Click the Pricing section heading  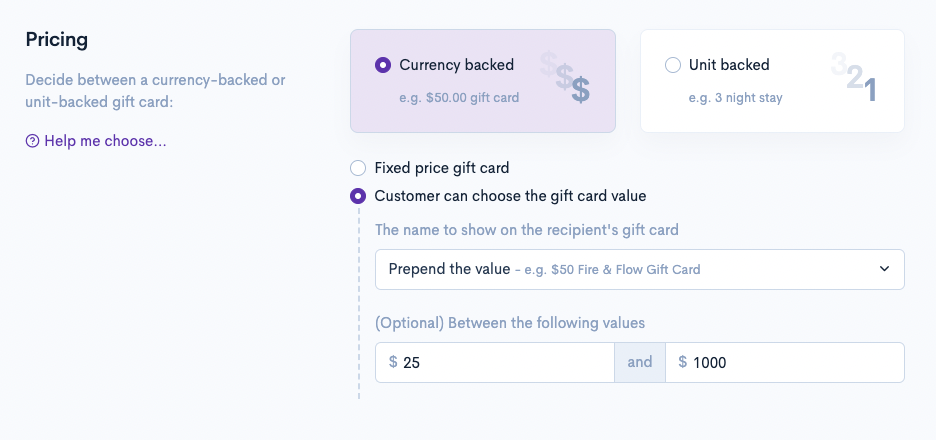tap(57, 40)
